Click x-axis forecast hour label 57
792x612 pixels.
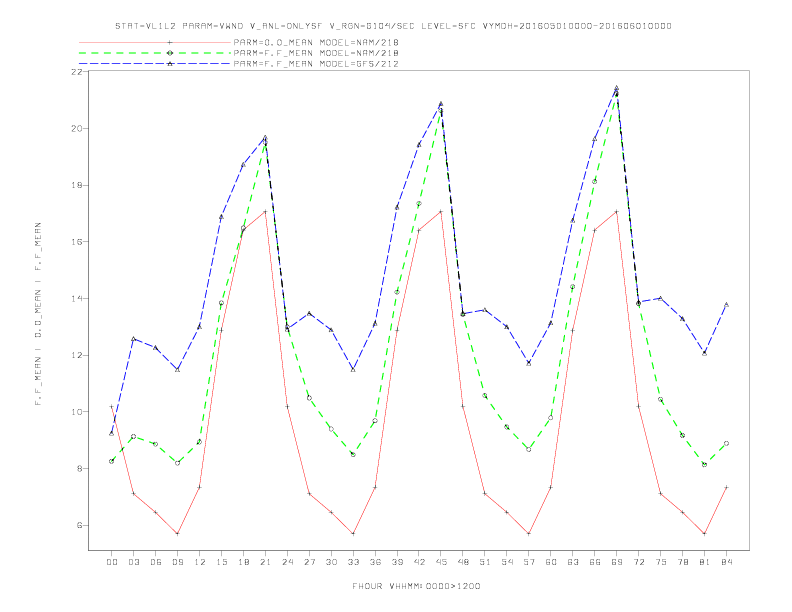coord(529,562)
